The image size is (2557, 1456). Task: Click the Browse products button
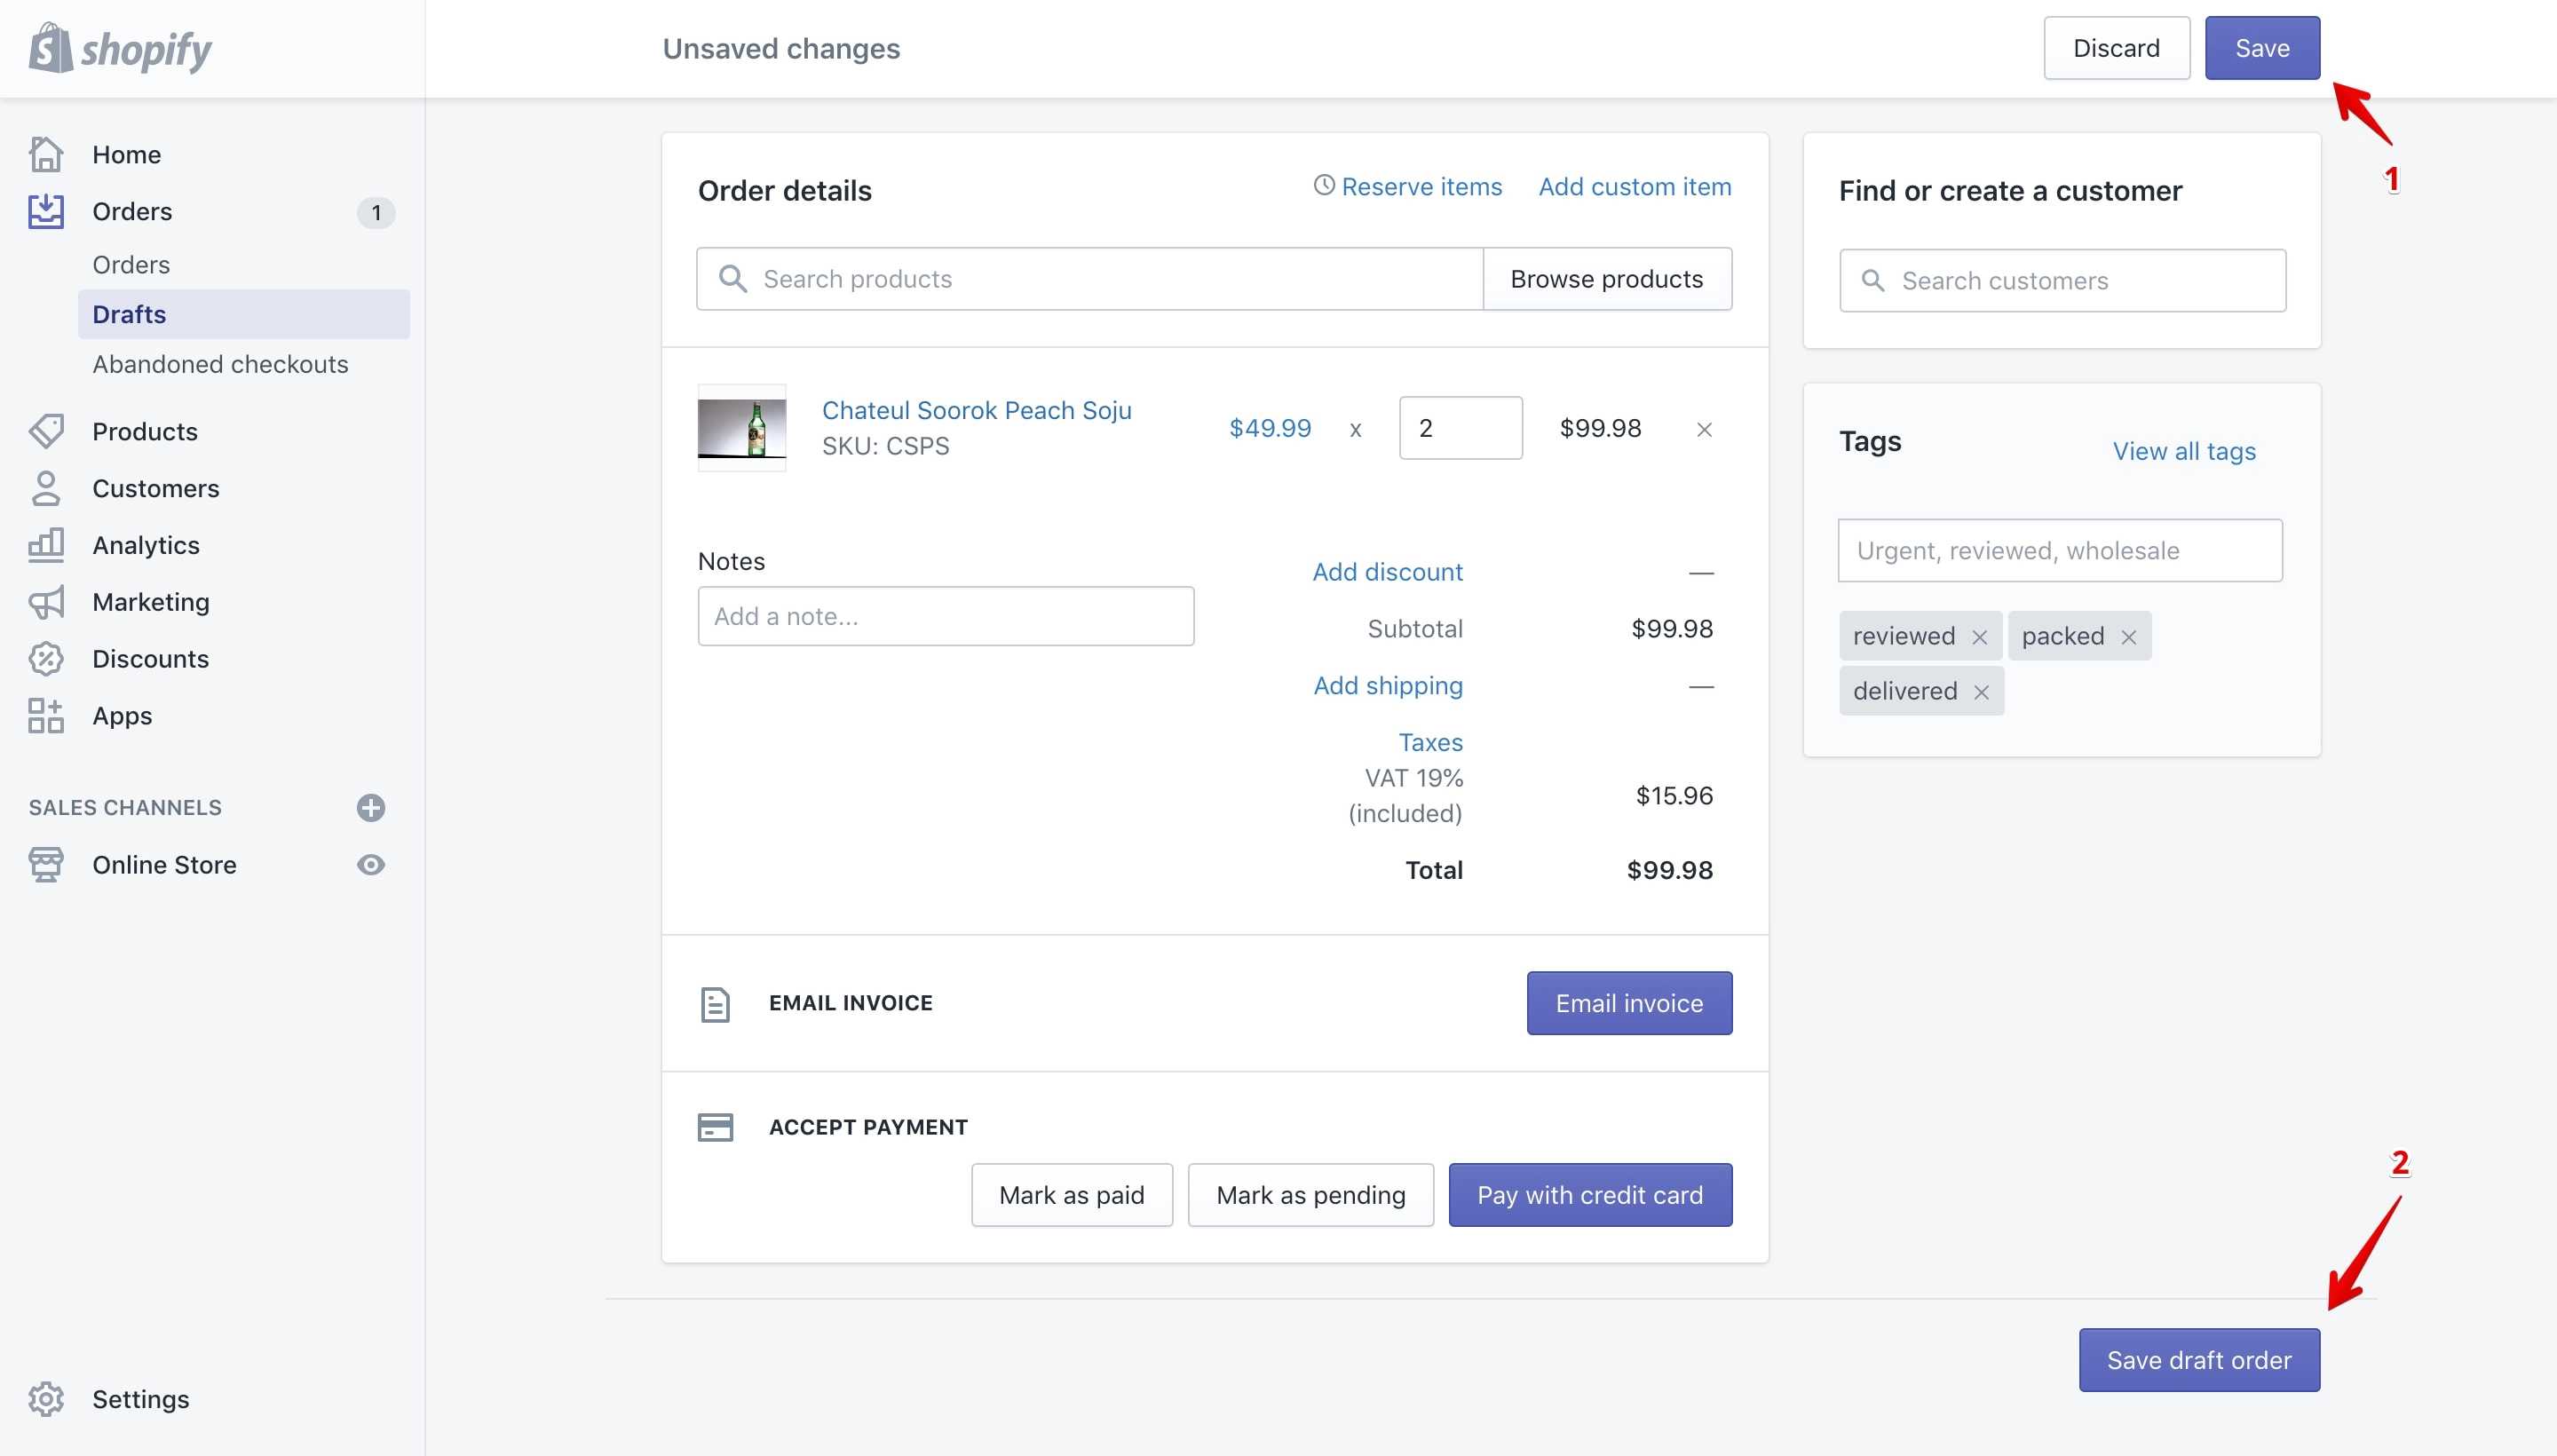(x=1606, y=279)
